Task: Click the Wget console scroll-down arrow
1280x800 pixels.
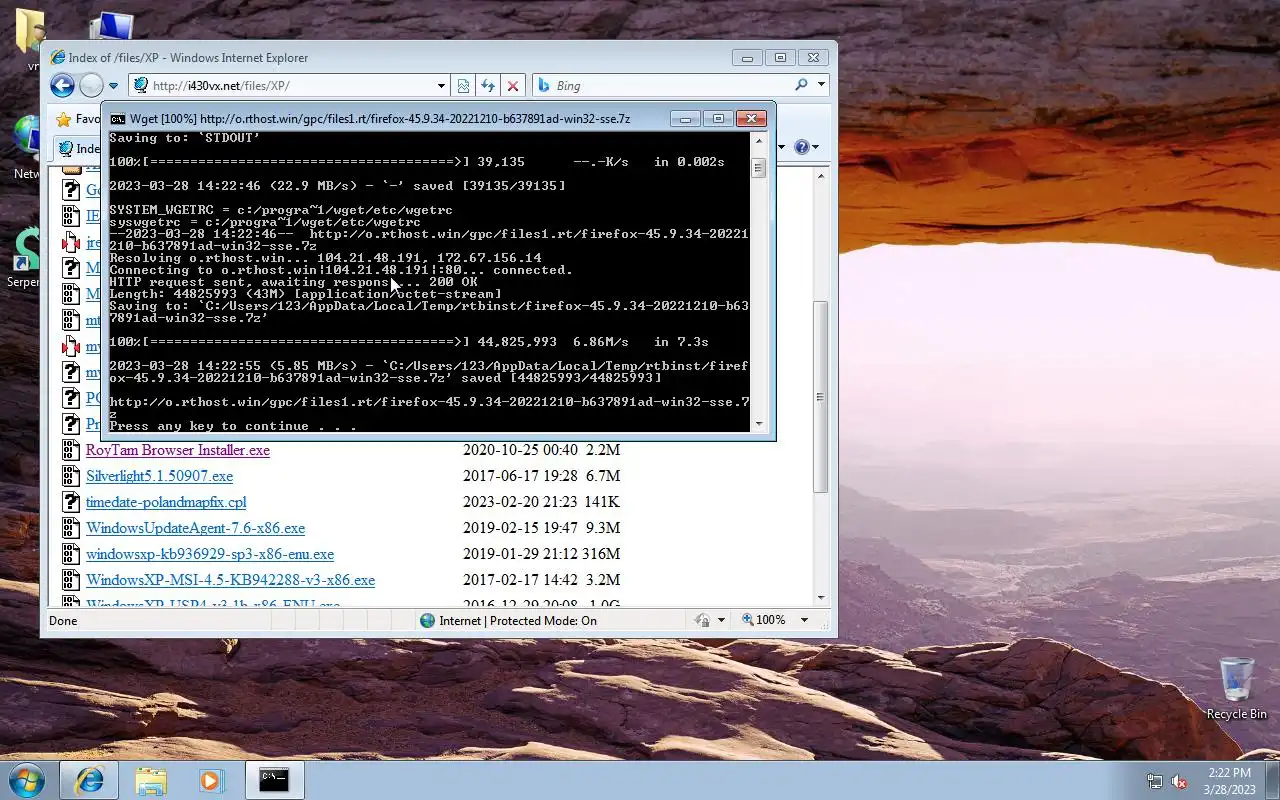Action: click(x=758, y=424)
